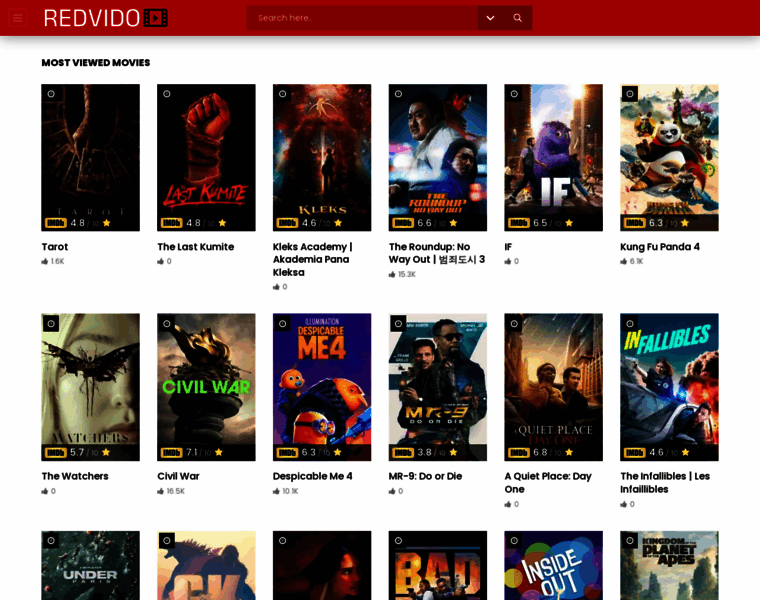Click the watch-later clock on Kung Fu Panda 4 poster
Screen dimensions: 760x600
(630, 94)
